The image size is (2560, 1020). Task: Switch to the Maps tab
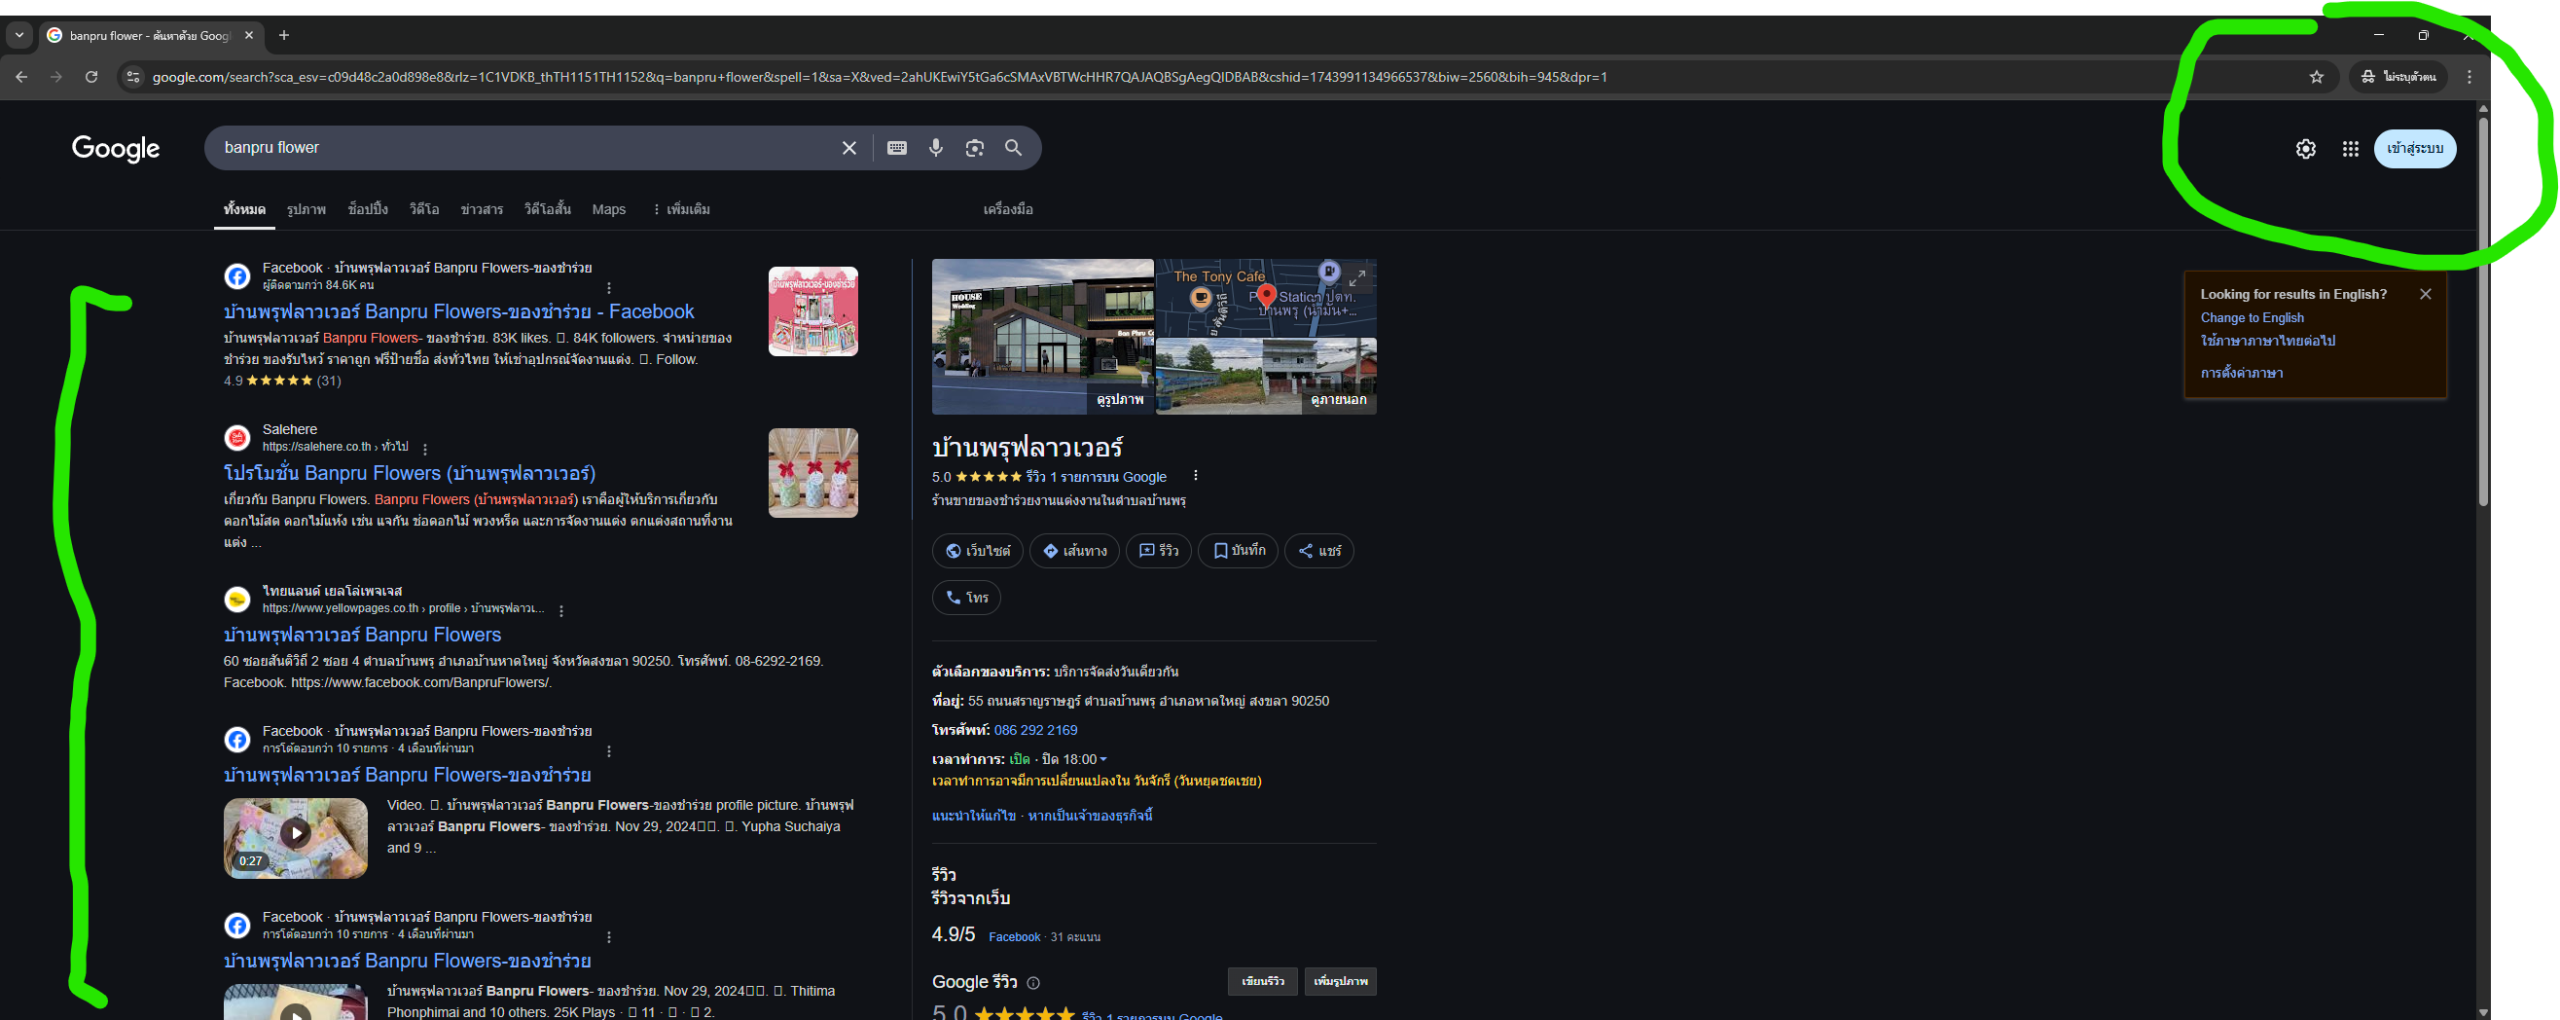608,209
